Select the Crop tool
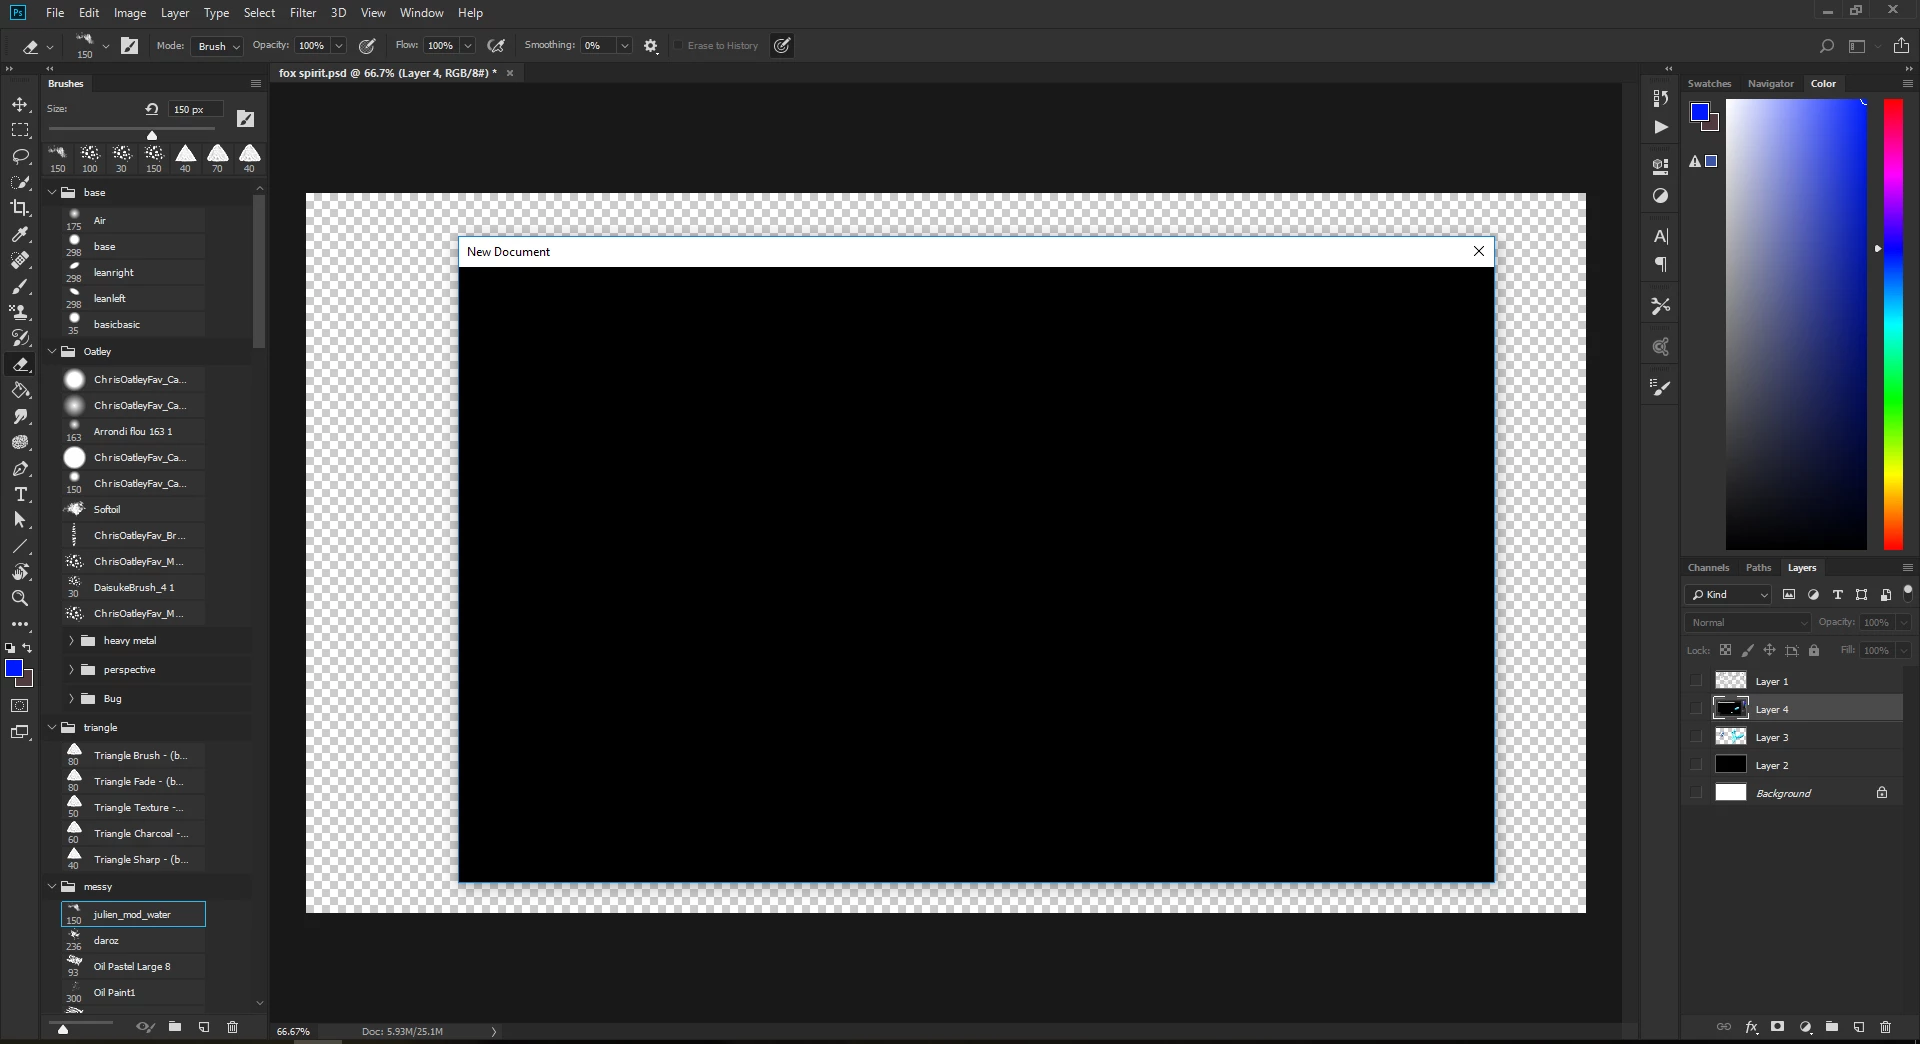The height and width of the screenshot is (1044, 1920). tap(20, 208)
